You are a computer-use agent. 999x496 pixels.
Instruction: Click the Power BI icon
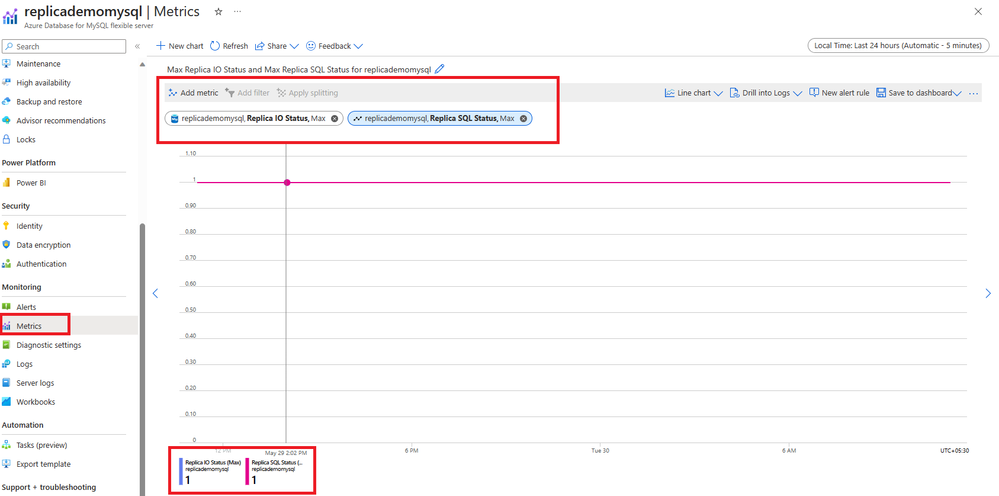(x=6, y=183)
